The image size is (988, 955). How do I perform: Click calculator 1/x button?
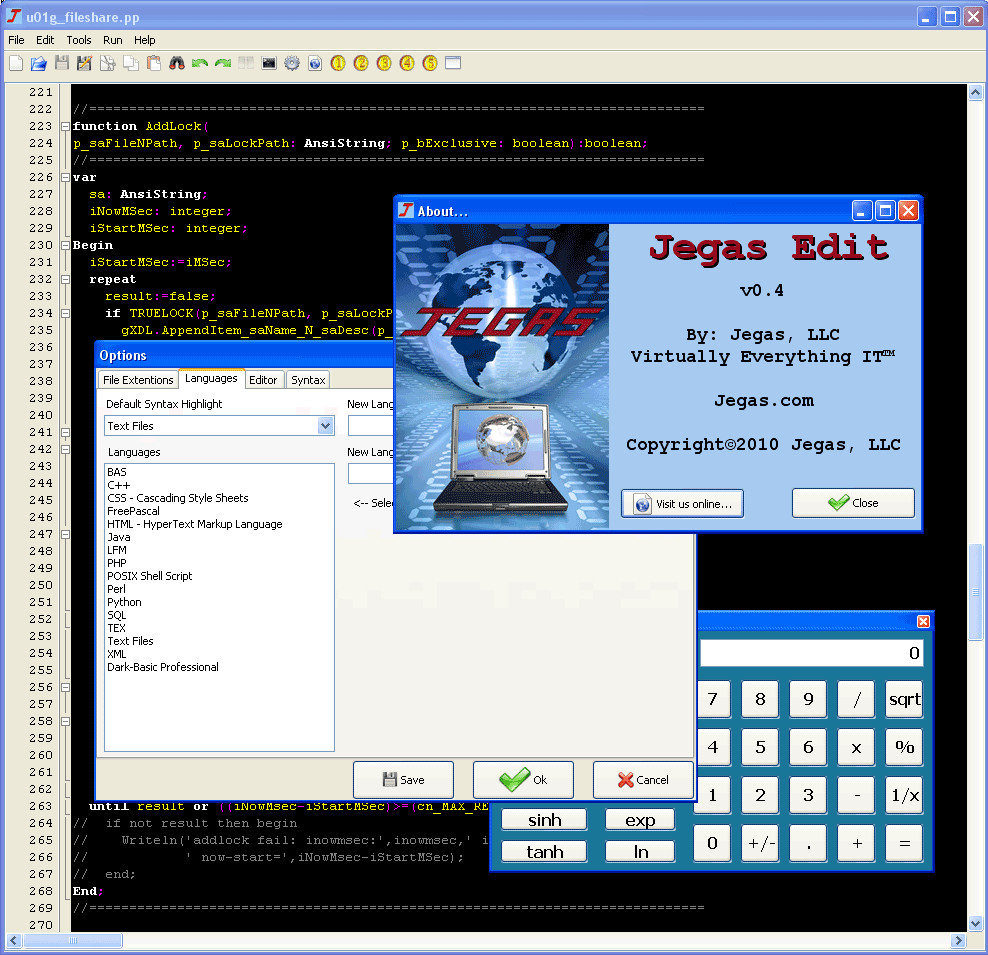pyautogui.click(x=904, y=795)
